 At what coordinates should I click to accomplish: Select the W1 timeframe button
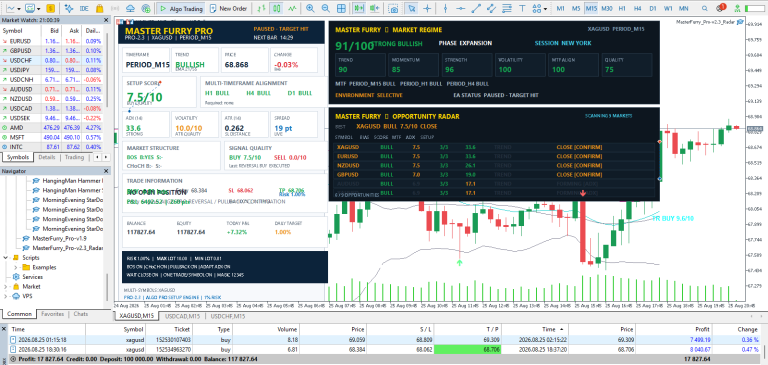tap(668, 8)
